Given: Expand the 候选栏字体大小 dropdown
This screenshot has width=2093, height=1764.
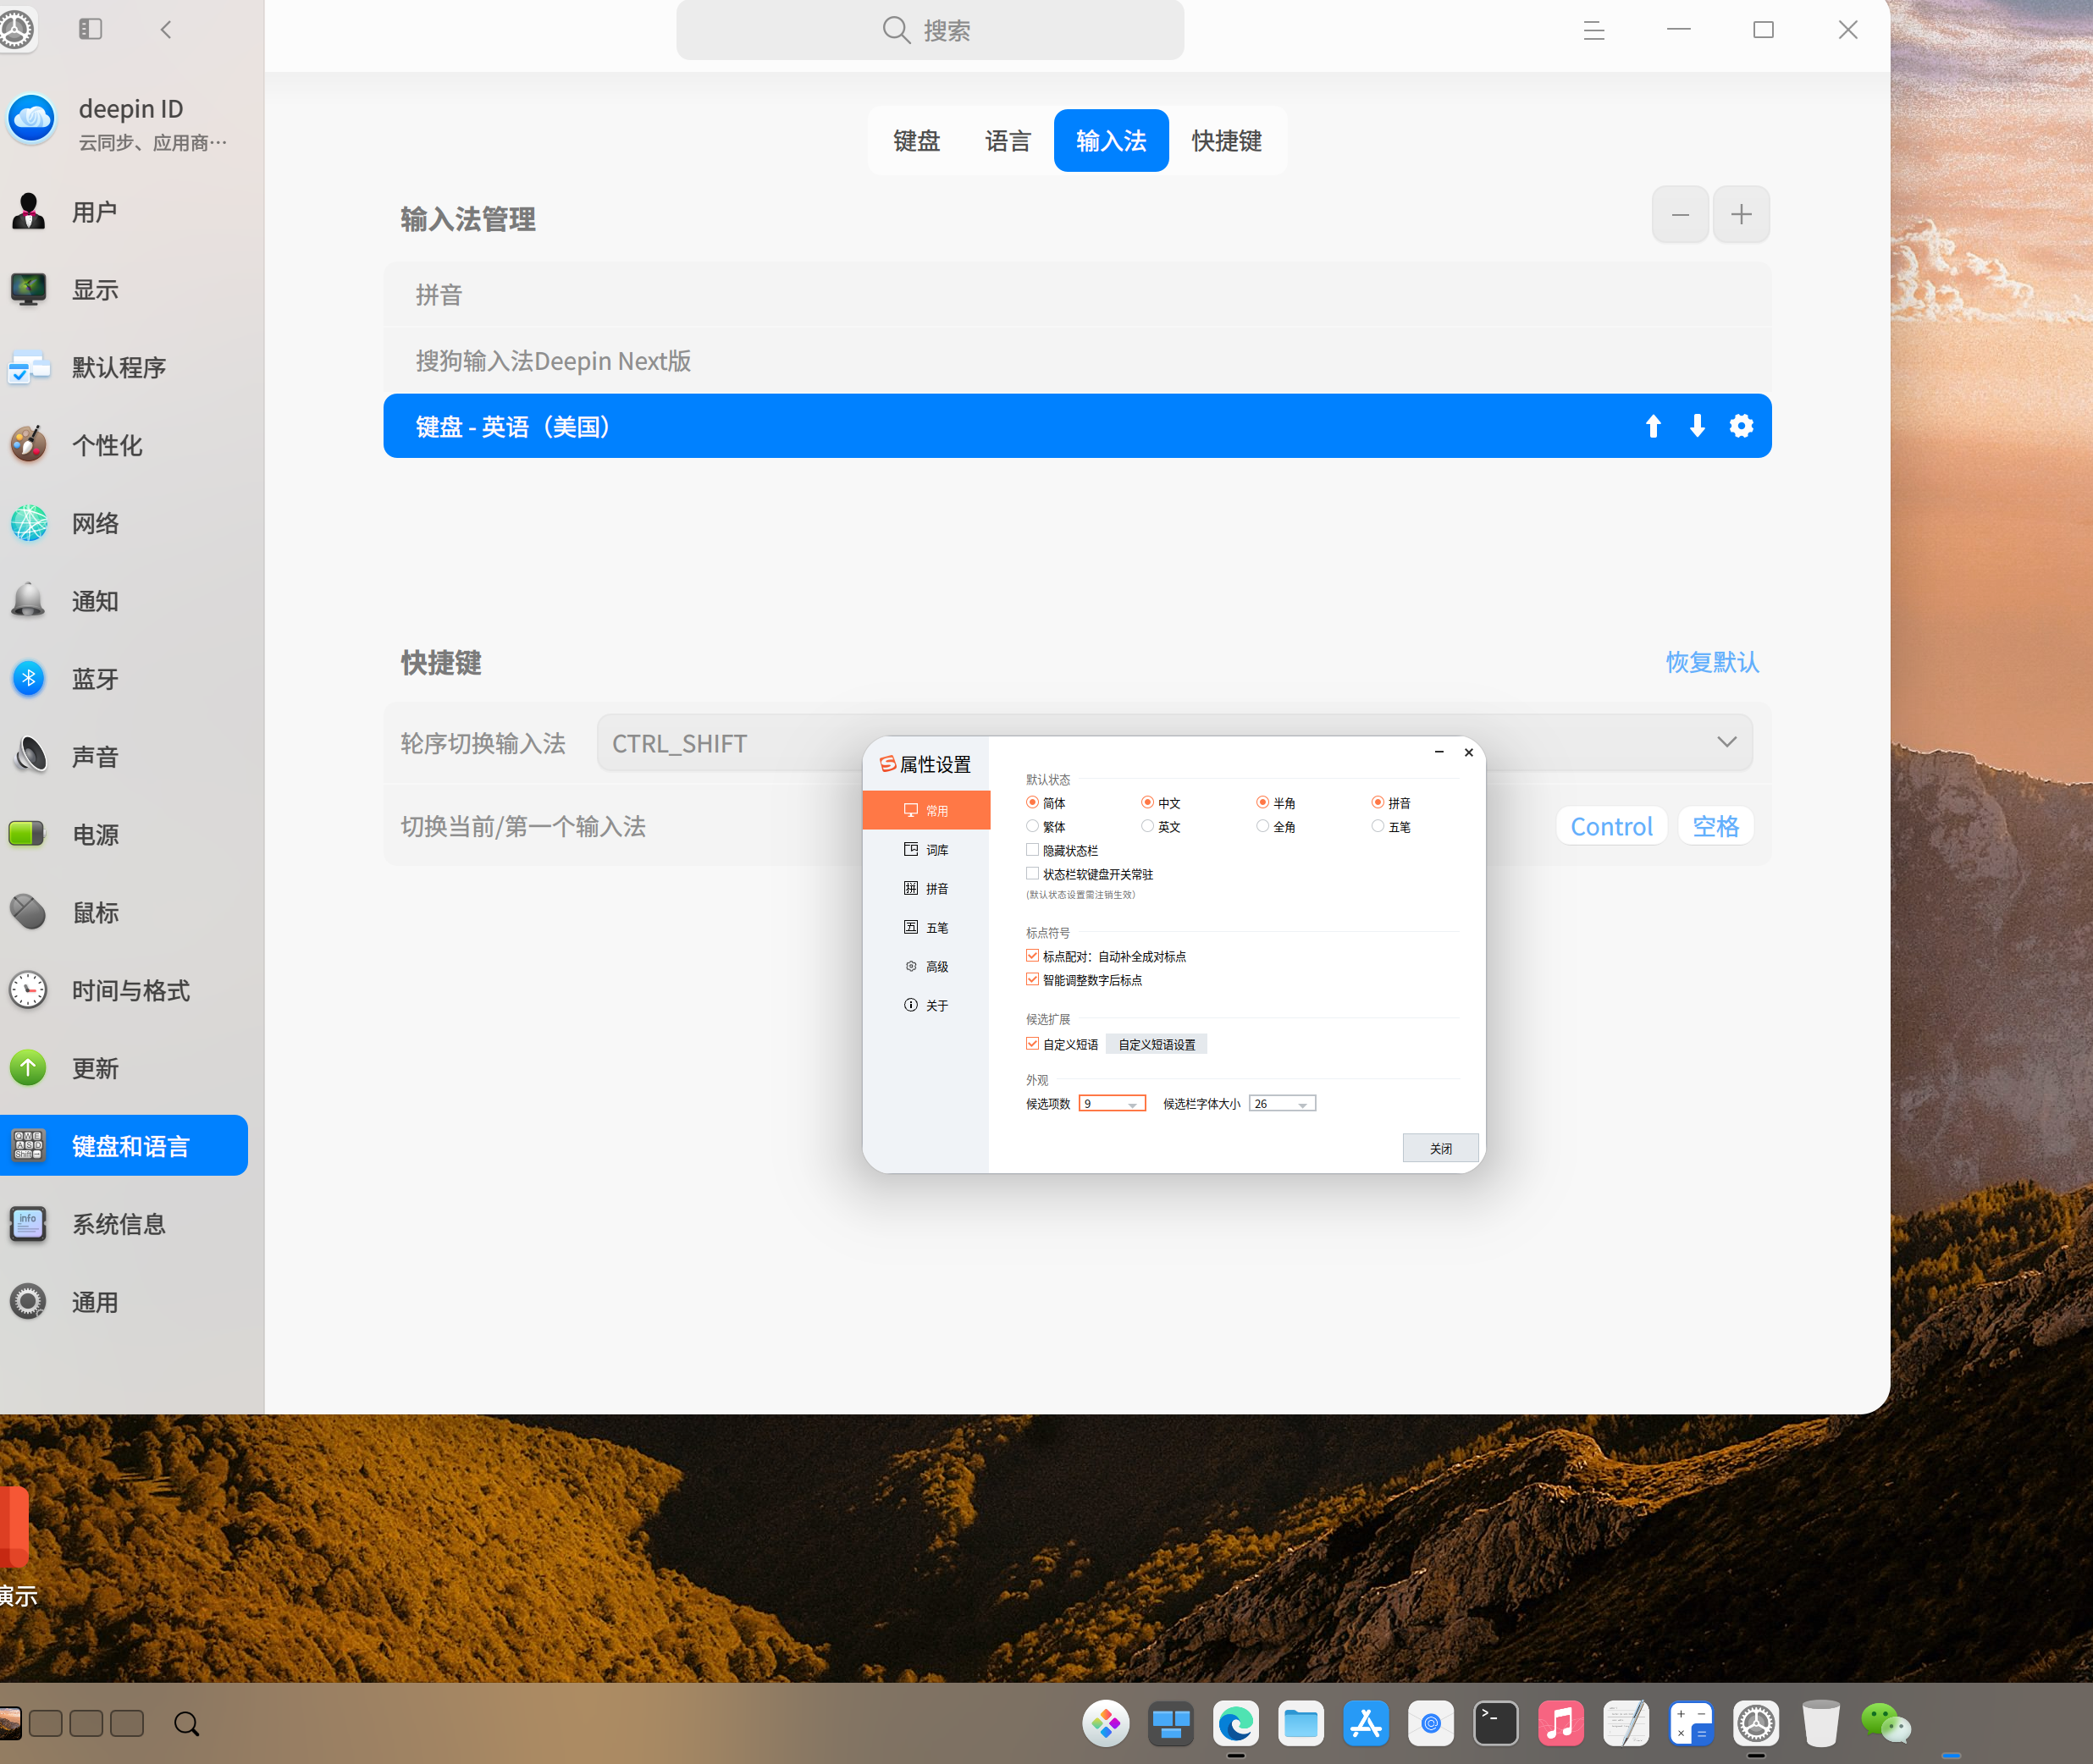Looking at the screenshot, I should point(1282,1103).
